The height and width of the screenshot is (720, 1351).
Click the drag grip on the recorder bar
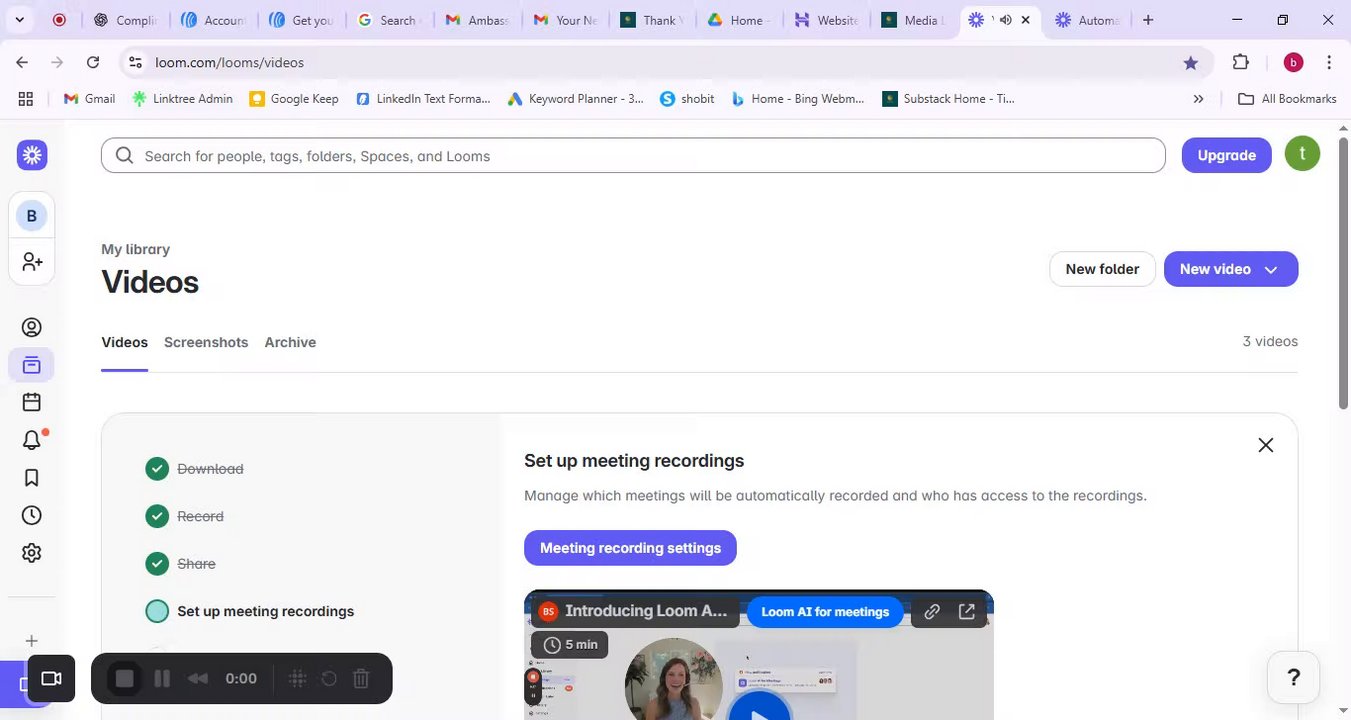(x=297, y=679)
